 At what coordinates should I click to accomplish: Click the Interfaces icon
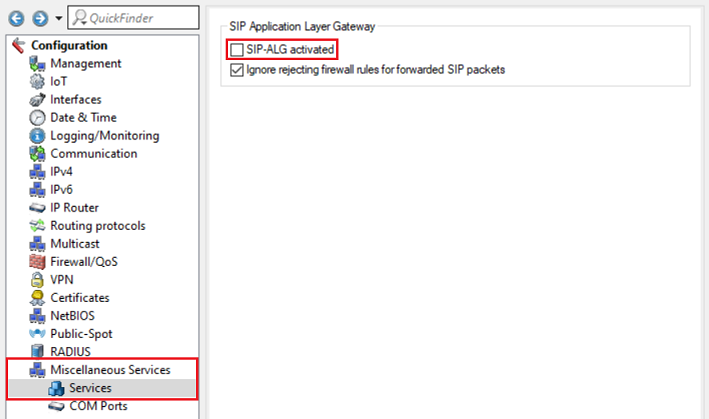[x=38, y=99]
